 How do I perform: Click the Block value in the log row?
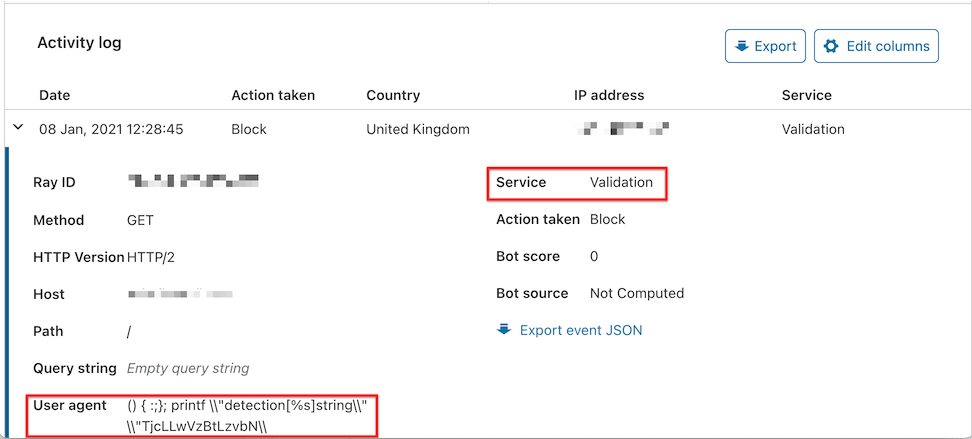tap(248, 129)
